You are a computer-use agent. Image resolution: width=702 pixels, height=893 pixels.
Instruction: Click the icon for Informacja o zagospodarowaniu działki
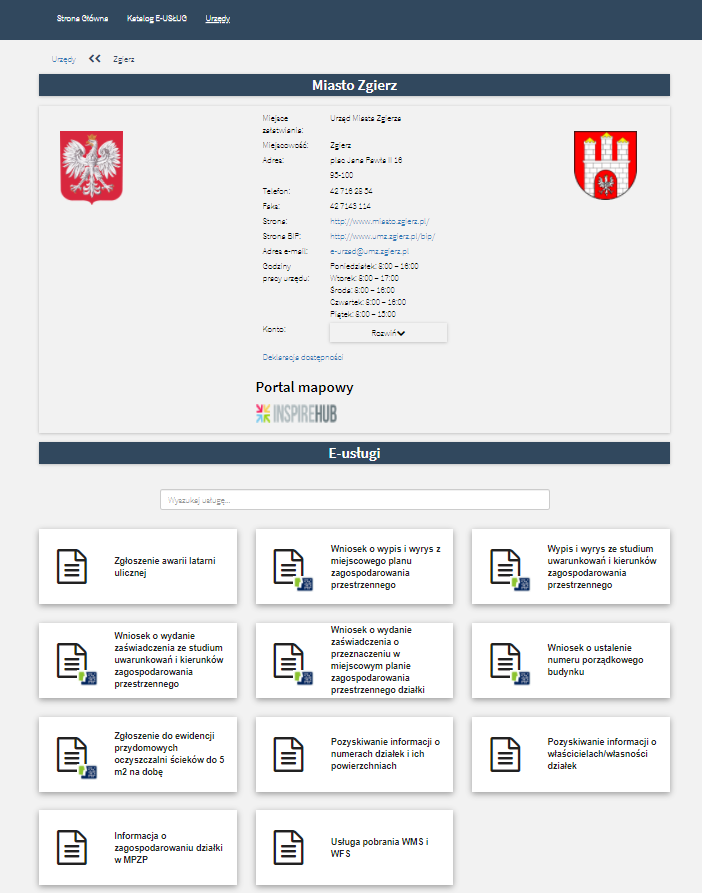pyautogui.click(x=70, y=847)
